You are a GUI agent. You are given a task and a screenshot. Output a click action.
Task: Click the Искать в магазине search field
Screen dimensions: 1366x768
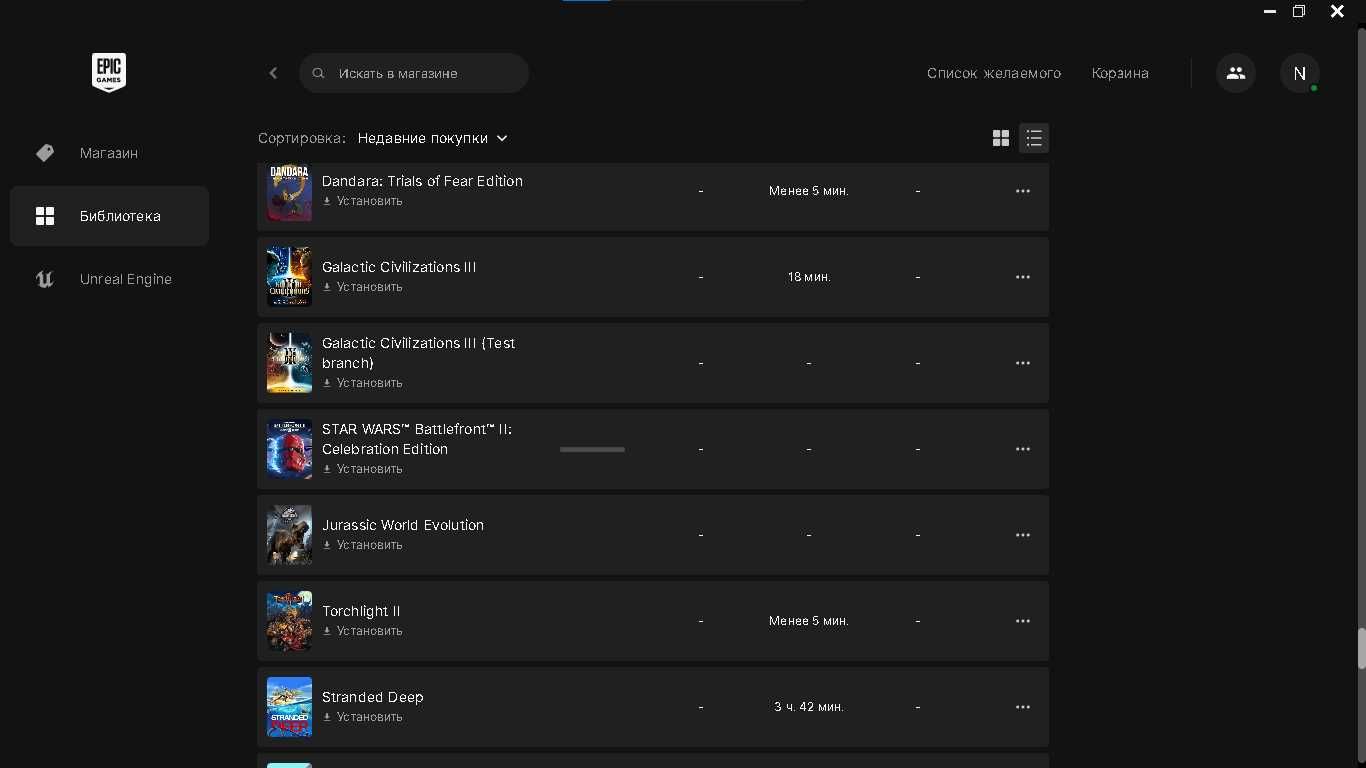(x=414, y=73)
